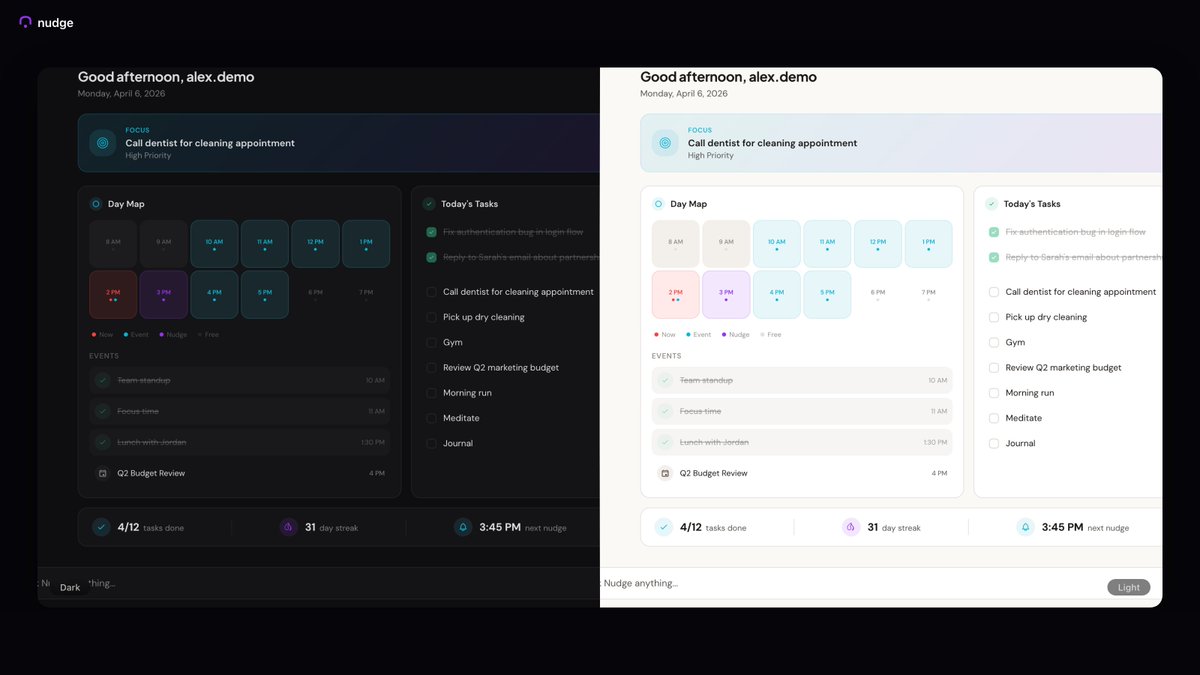Click Journal task text in dark panel
Screen dimensions: 1200x675
(x=458, y=443)
